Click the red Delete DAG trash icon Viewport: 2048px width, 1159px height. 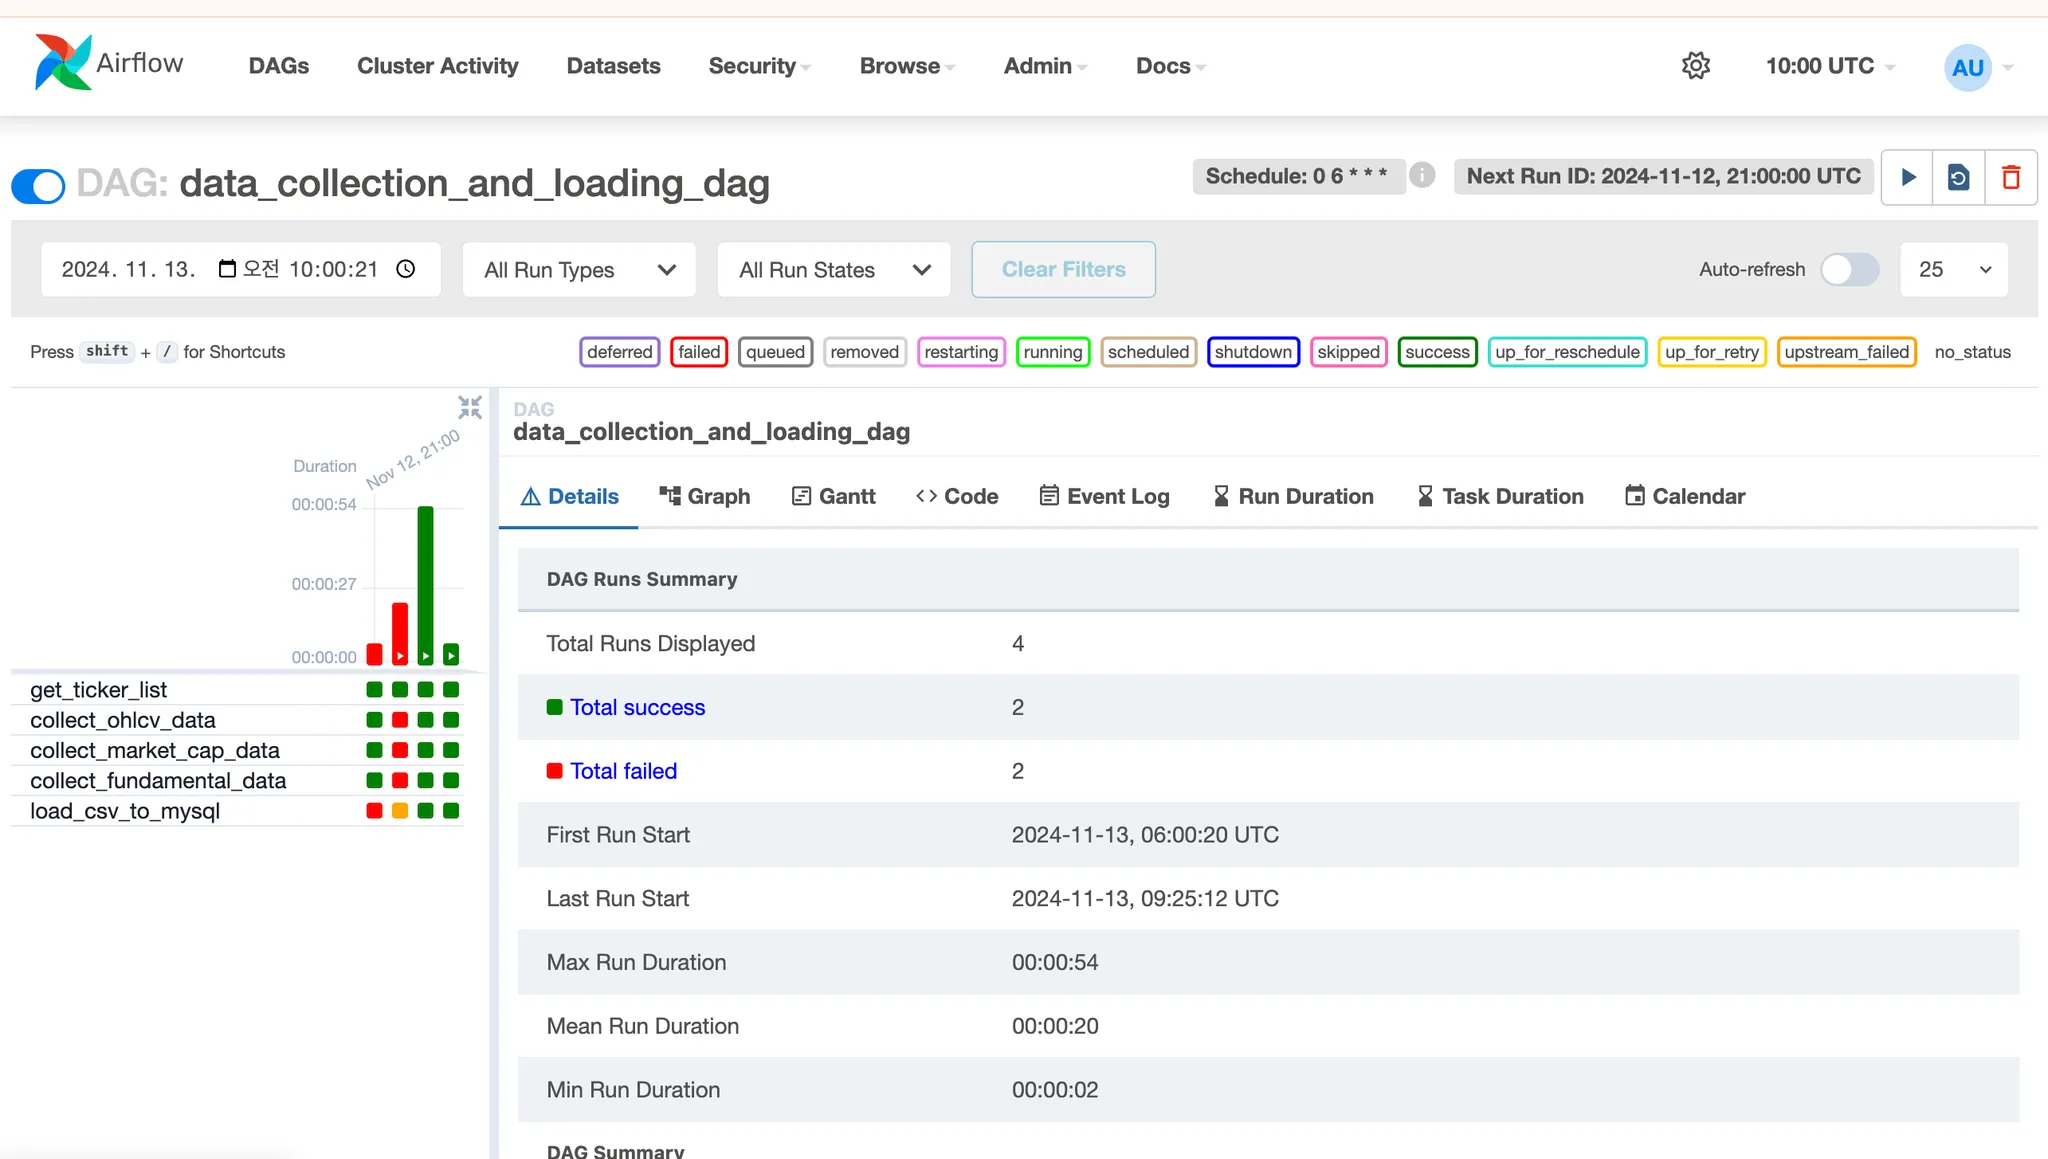click(x=2011, y=177)
